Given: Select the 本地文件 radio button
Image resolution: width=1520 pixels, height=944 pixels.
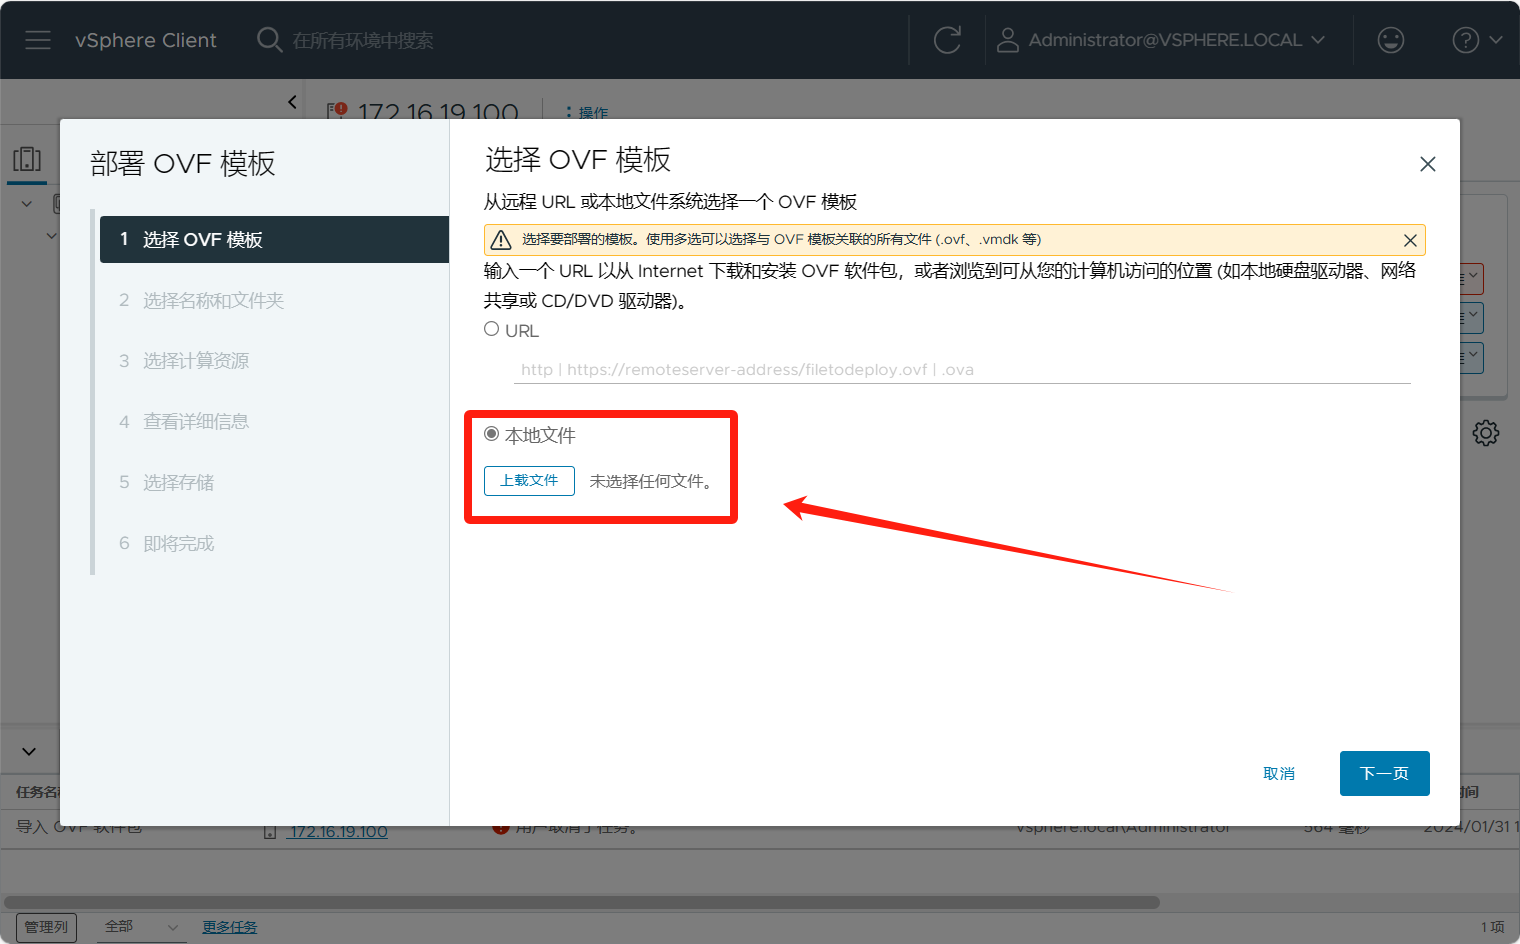Looking at the screenshot, I should tap(492, 434).
